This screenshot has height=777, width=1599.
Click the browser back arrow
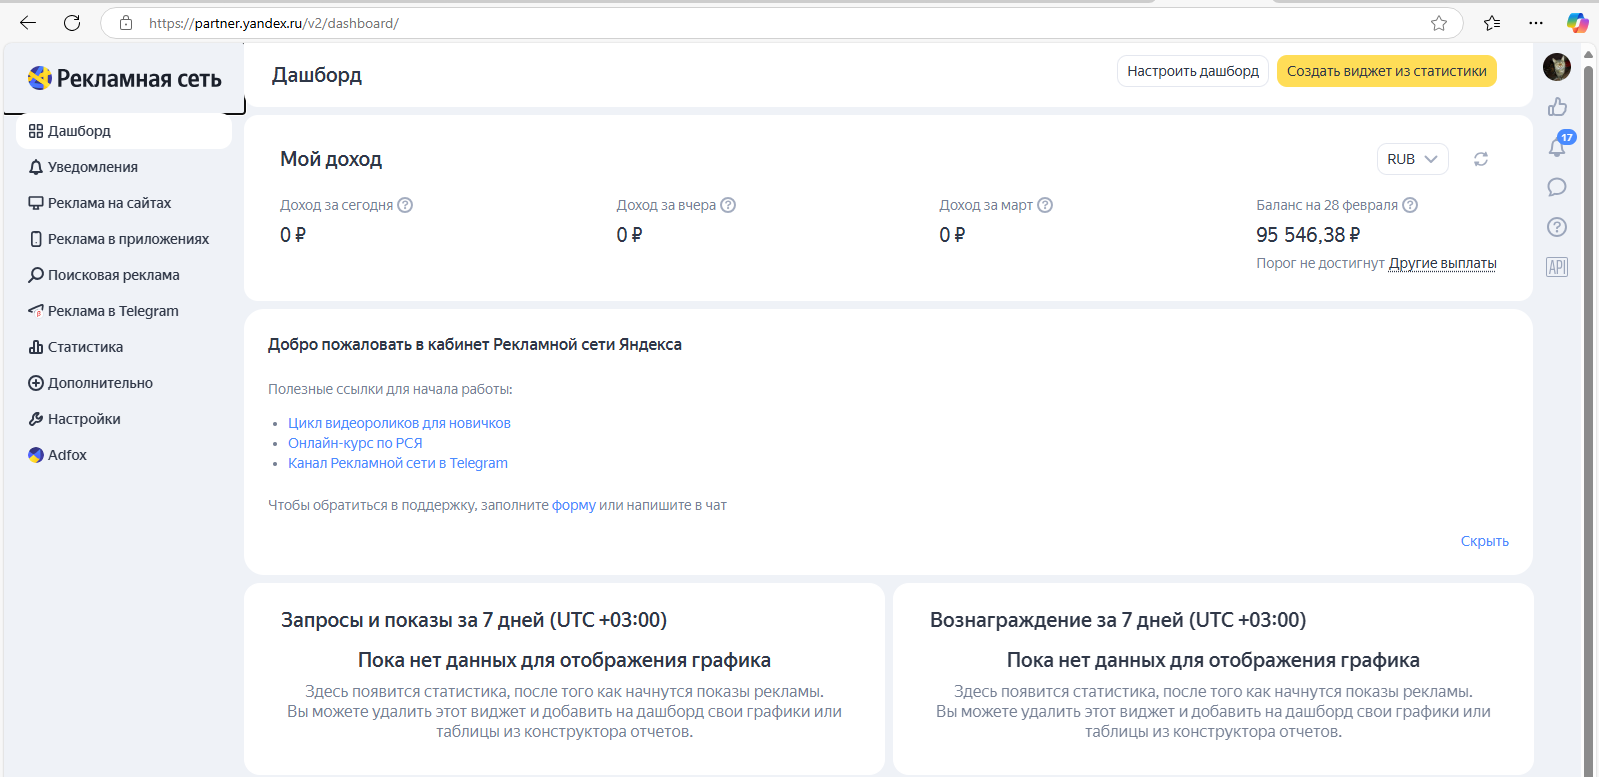[28, 23]
